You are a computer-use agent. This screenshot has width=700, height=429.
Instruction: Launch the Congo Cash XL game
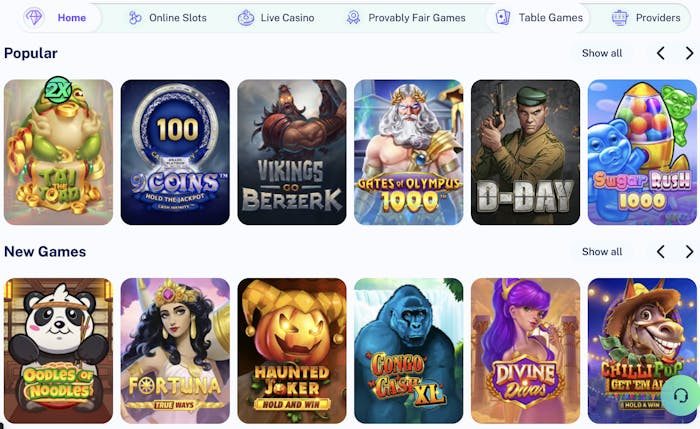tap(408, 351)
